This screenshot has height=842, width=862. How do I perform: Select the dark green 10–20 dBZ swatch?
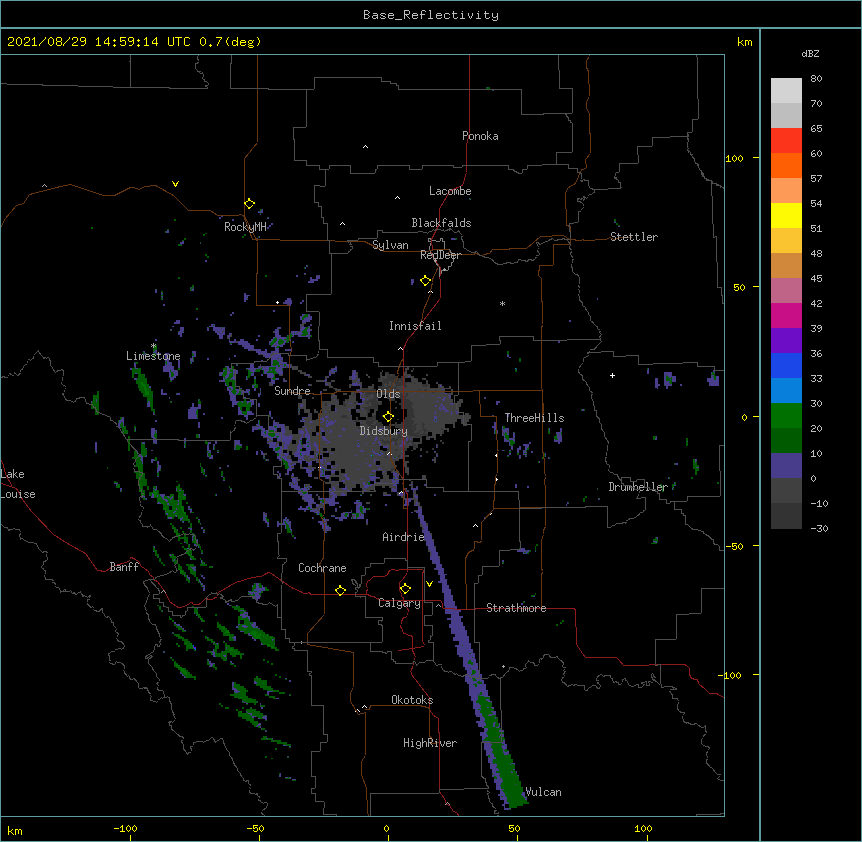(x=786, y=441)
